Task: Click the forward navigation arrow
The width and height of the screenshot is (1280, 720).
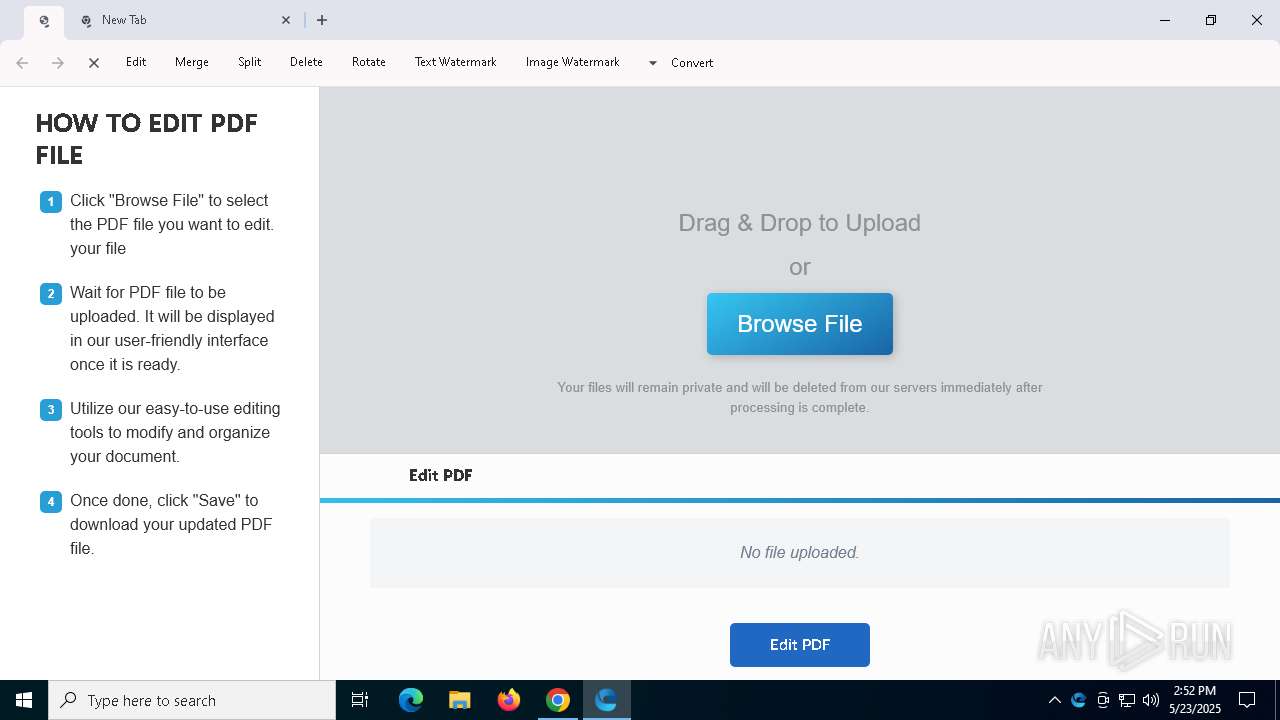Action: pos(58,63)
